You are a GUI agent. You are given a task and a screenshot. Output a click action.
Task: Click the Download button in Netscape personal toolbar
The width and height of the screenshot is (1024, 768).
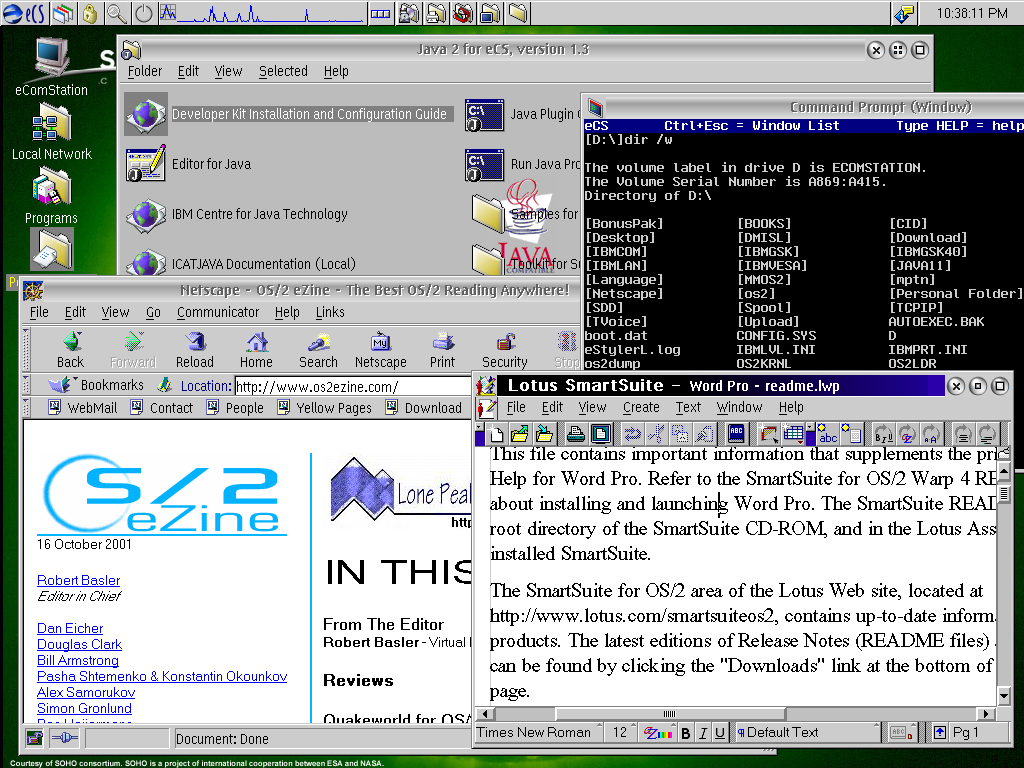coord(424,408)
